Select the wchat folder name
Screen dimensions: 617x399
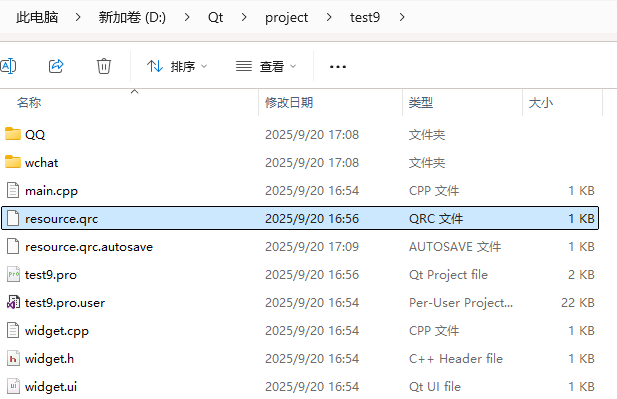[x=41, y=163]
